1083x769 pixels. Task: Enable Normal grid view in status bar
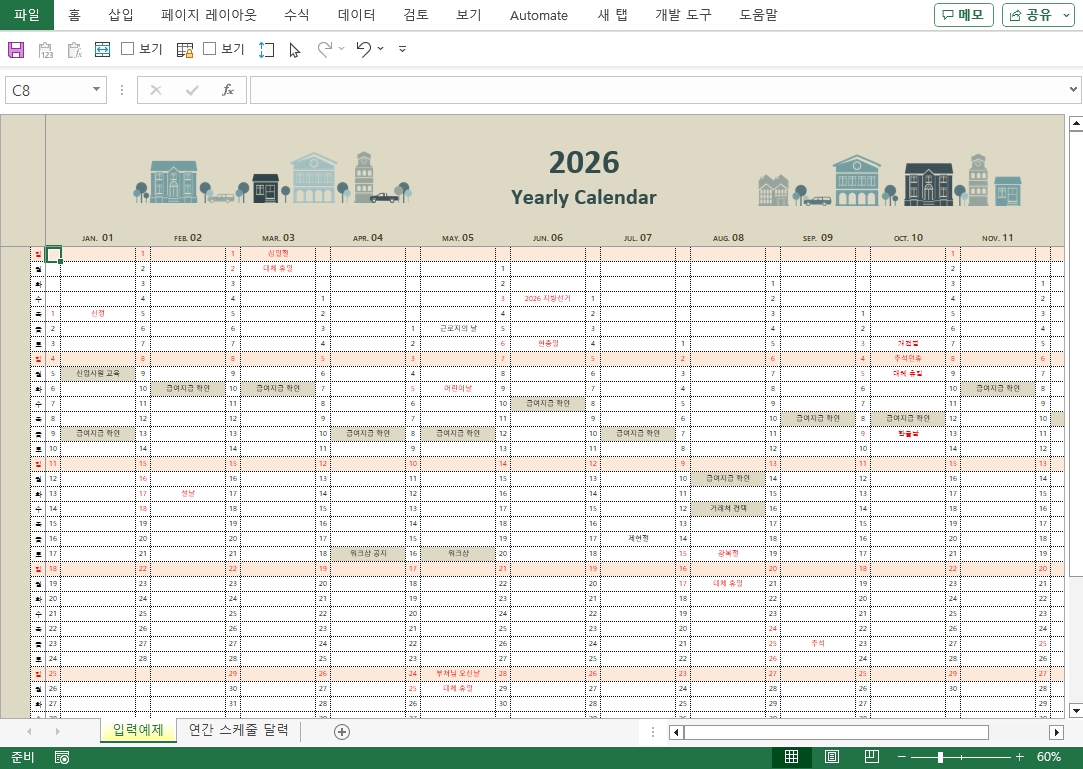[x=791, y=757]
